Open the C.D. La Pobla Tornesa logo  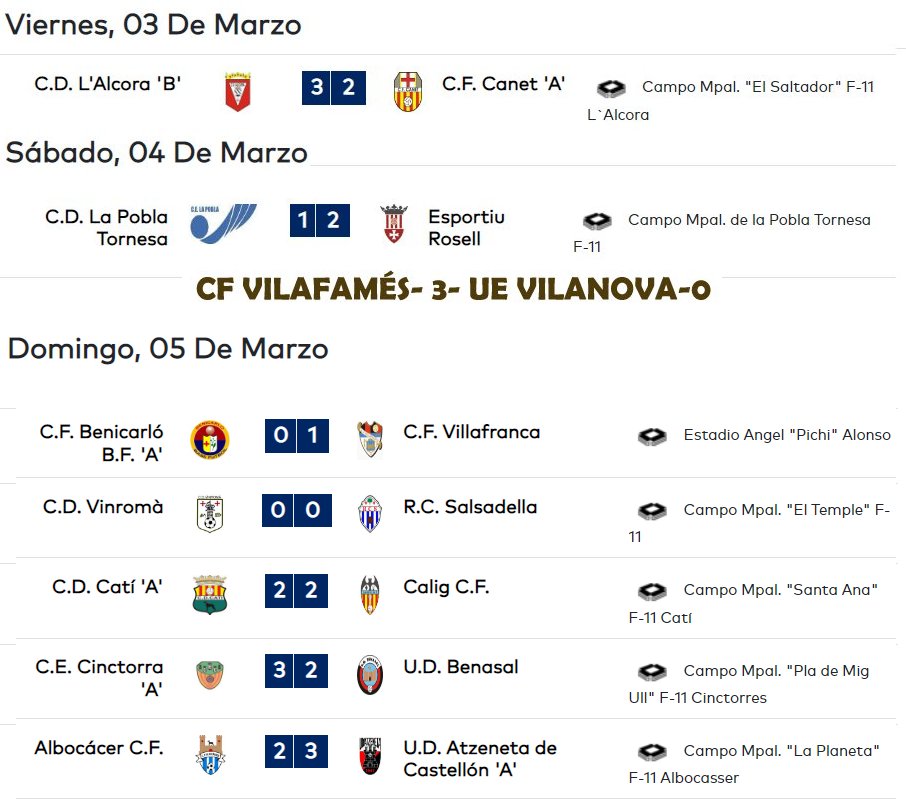223,224
